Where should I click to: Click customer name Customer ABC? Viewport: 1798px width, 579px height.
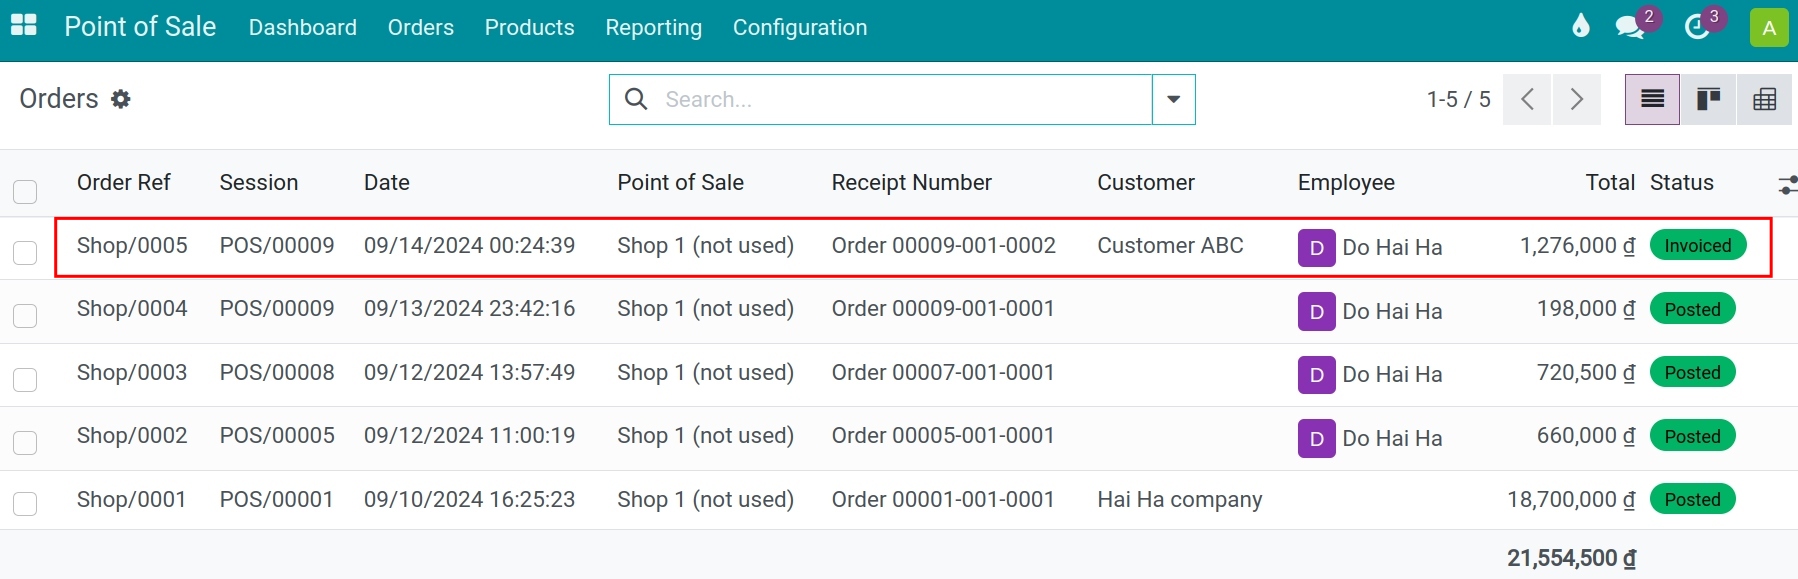pyautogui.click(x=1170, y=246)
